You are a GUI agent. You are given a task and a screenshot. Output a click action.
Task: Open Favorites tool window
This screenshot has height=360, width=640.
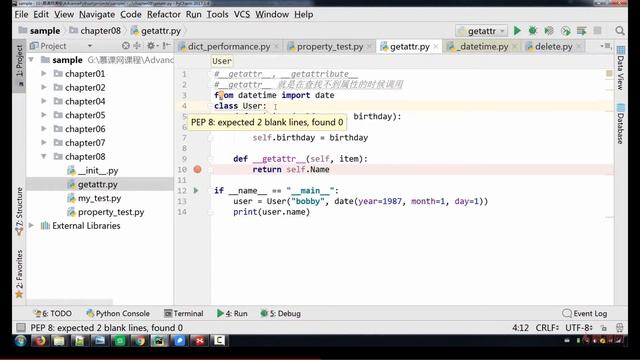(19, 274)
